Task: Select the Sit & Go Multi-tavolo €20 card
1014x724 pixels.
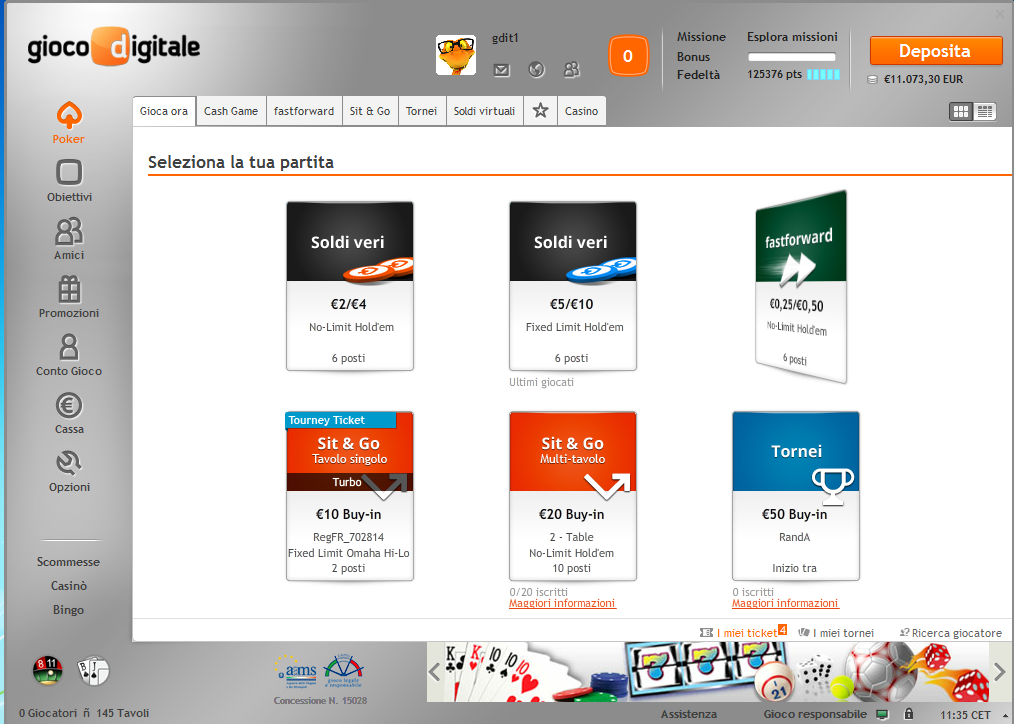Action: pyautogui.click(x=573, y=496)
